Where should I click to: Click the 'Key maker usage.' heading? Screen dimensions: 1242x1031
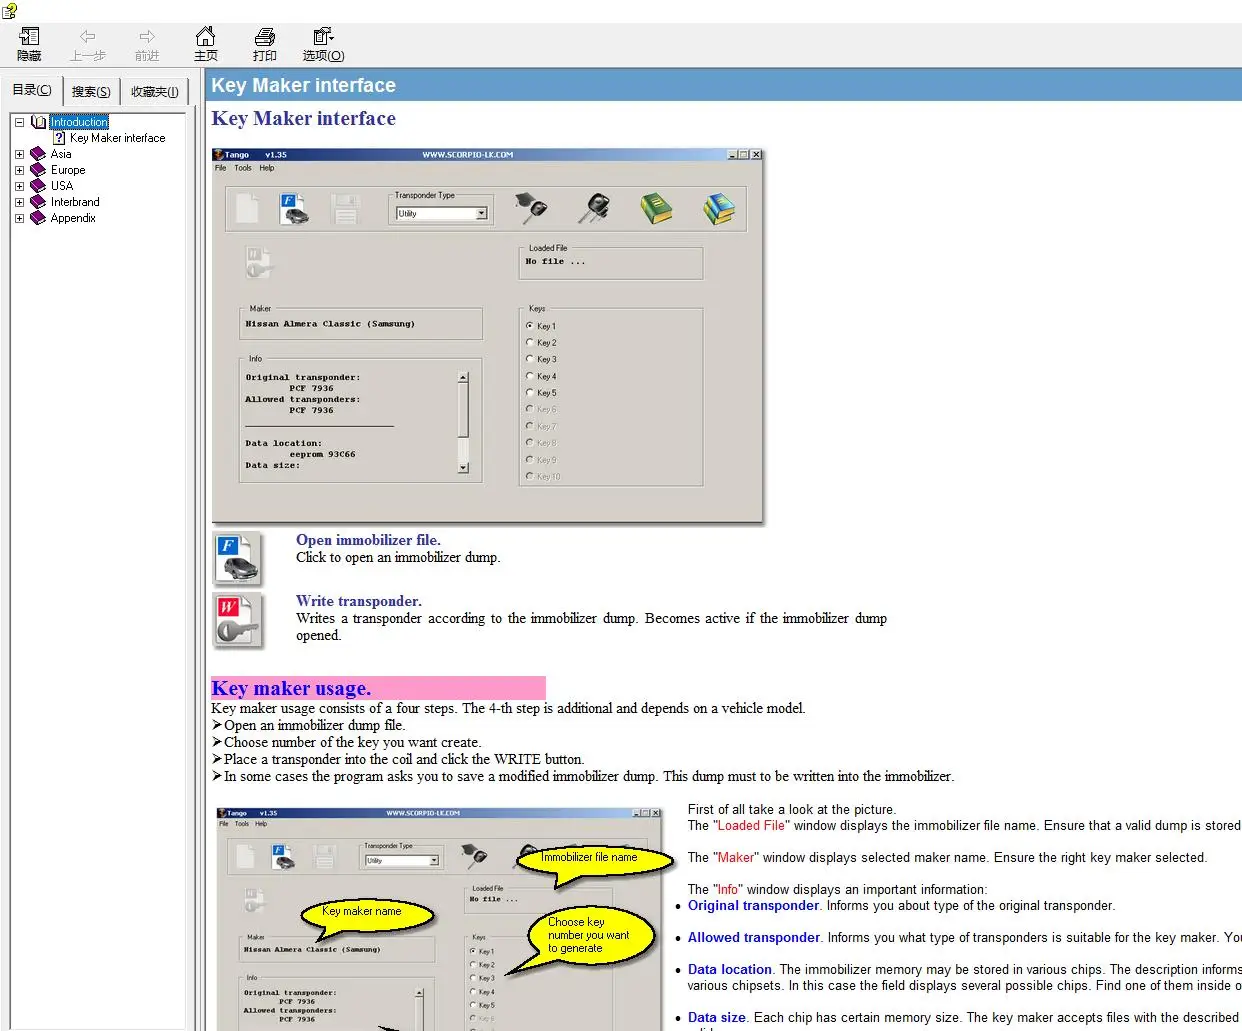pyautogui.click(x=291, y=688)
